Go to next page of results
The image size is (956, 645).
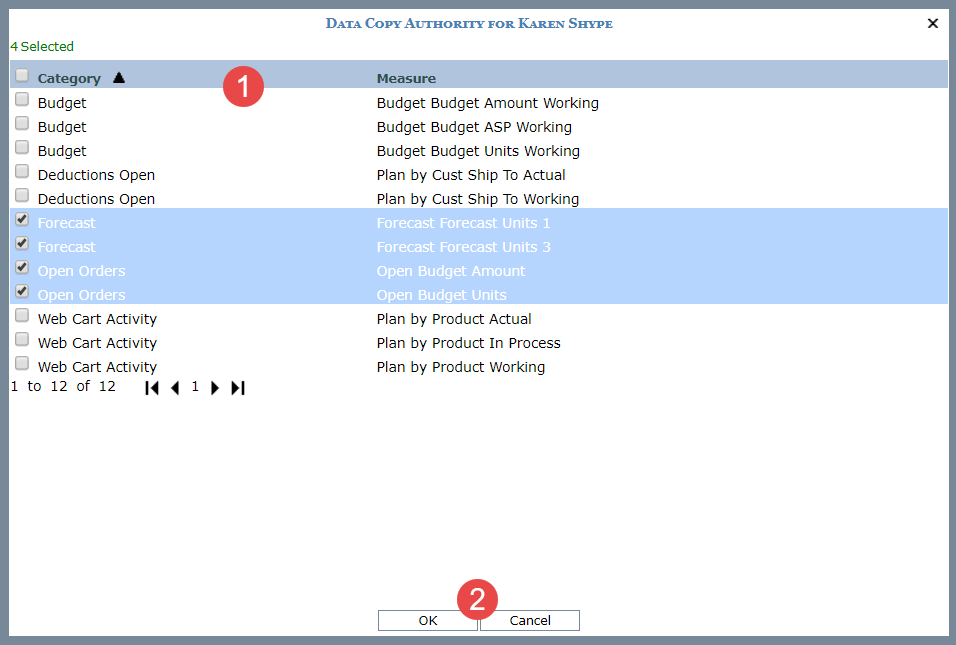coord(215,388)
